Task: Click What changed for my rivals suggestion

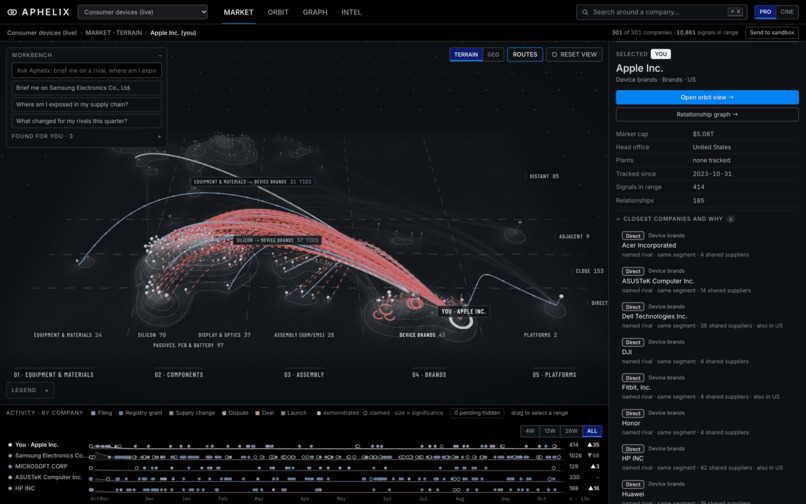Action: click(86, 121)
